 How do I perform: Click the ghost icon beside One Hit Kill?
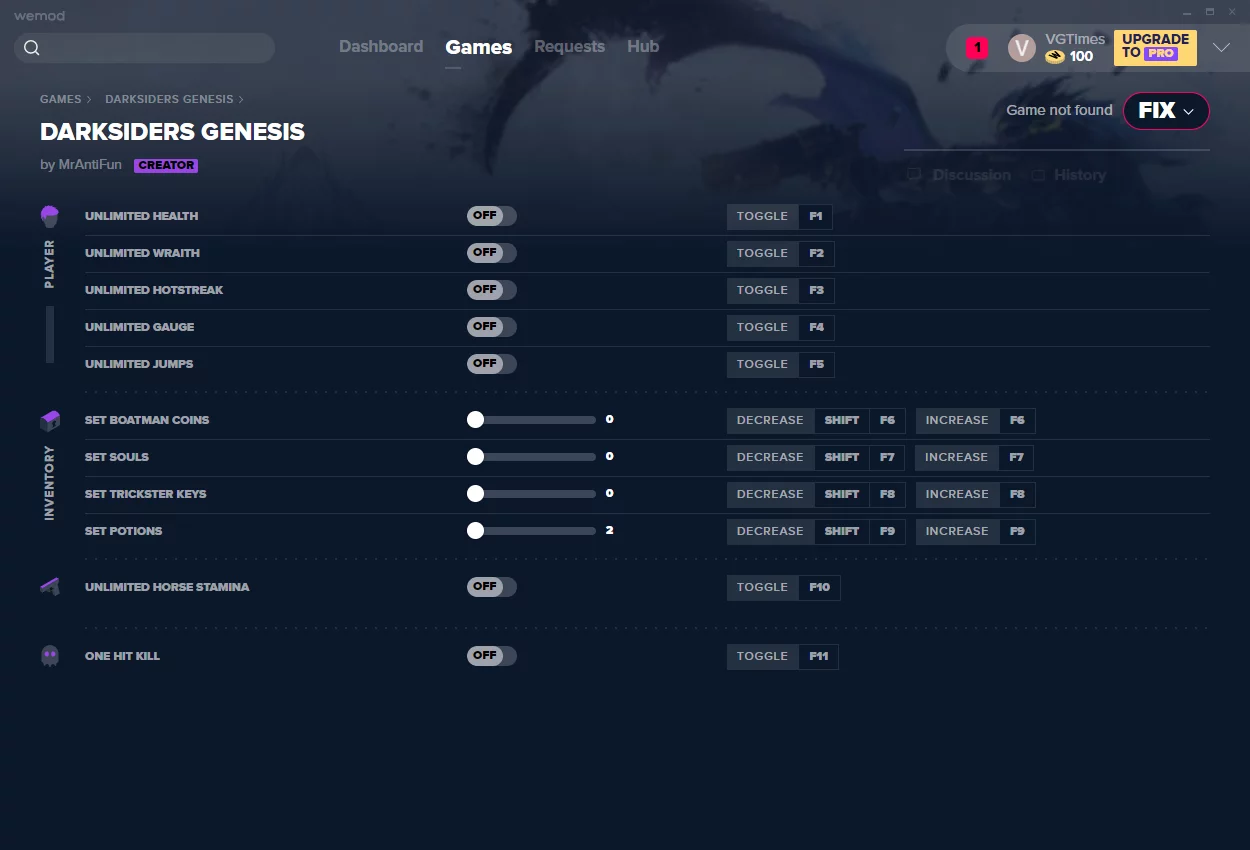(x=50, y=656)
